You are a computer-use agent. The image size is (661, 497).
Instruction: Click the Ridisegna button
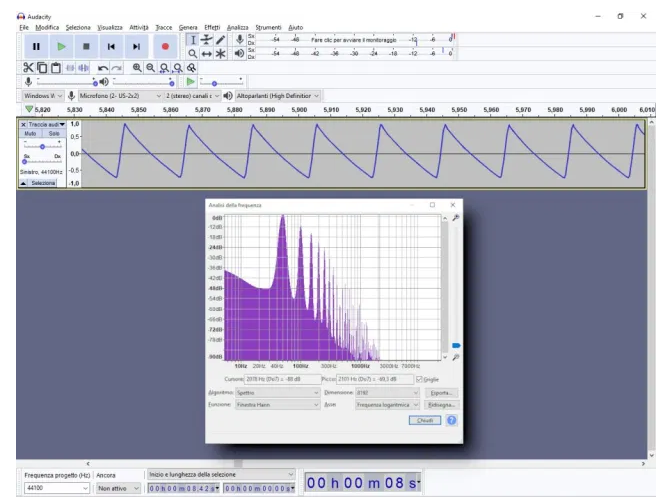[x=441, y=405]
